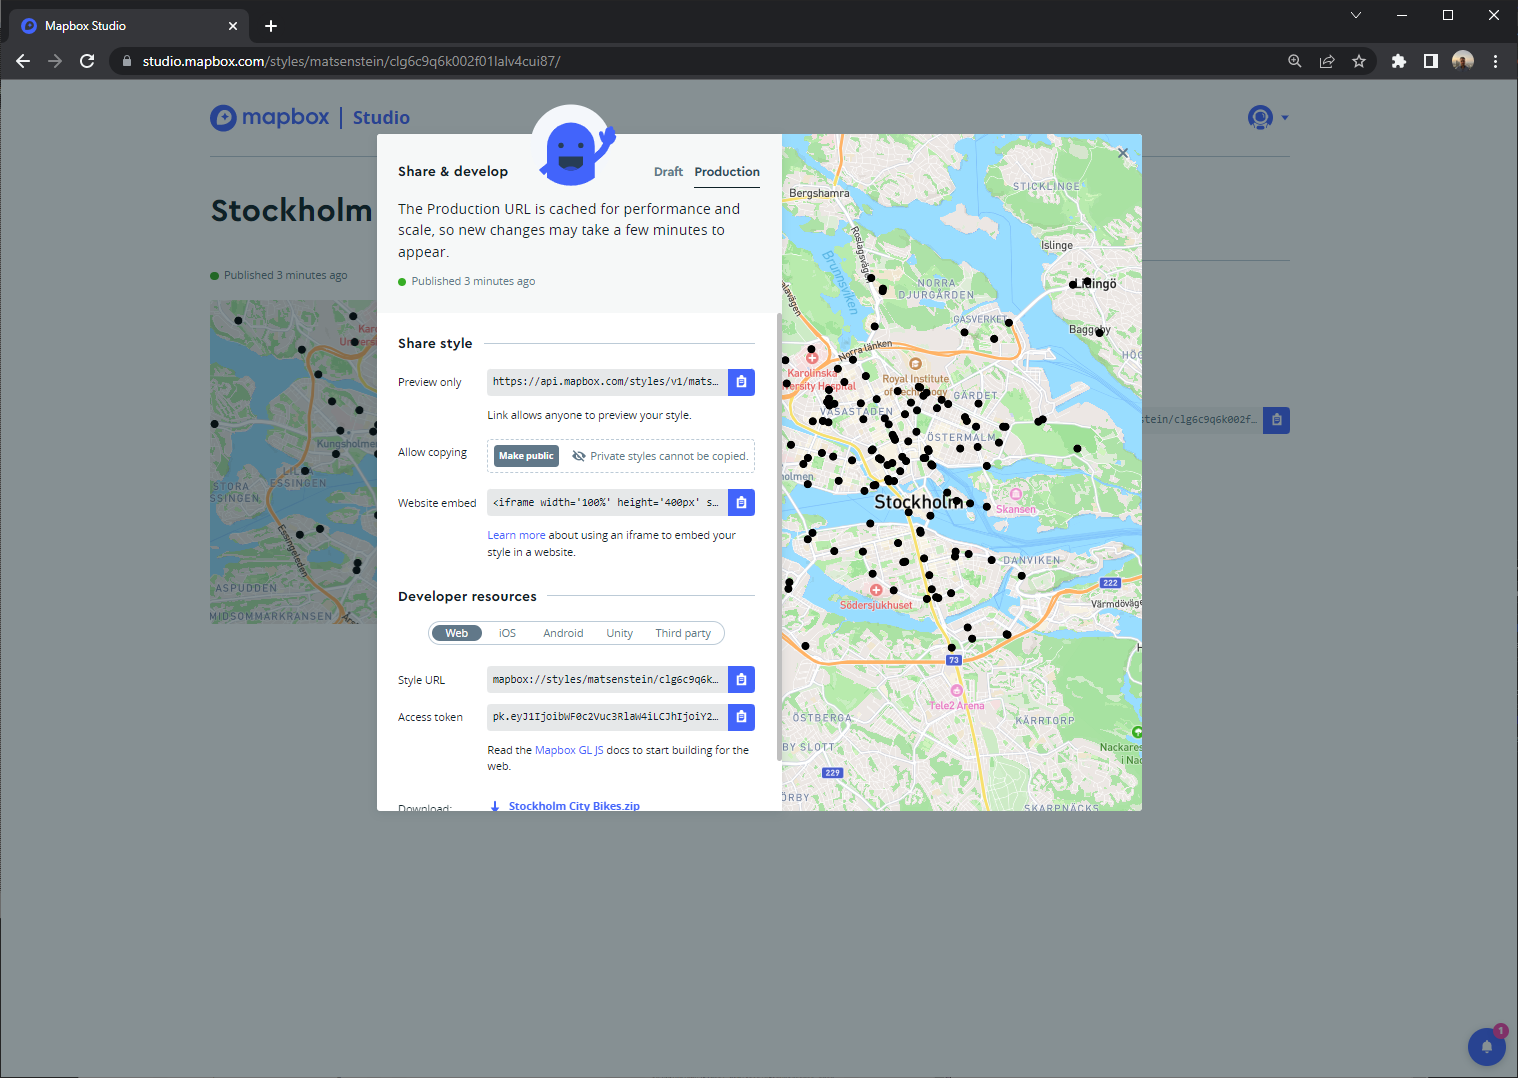
Task: Open the Mapbox GL JS docs link
Action: click(x=569, y=750)
